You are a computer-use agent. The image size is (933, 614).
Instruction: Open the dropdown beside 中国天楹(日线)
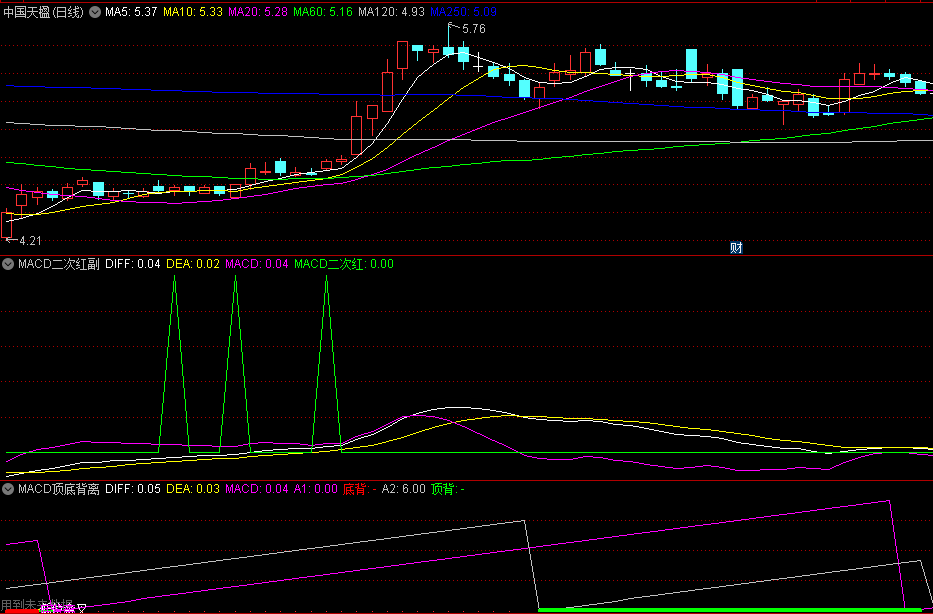(x=95, y=12)
